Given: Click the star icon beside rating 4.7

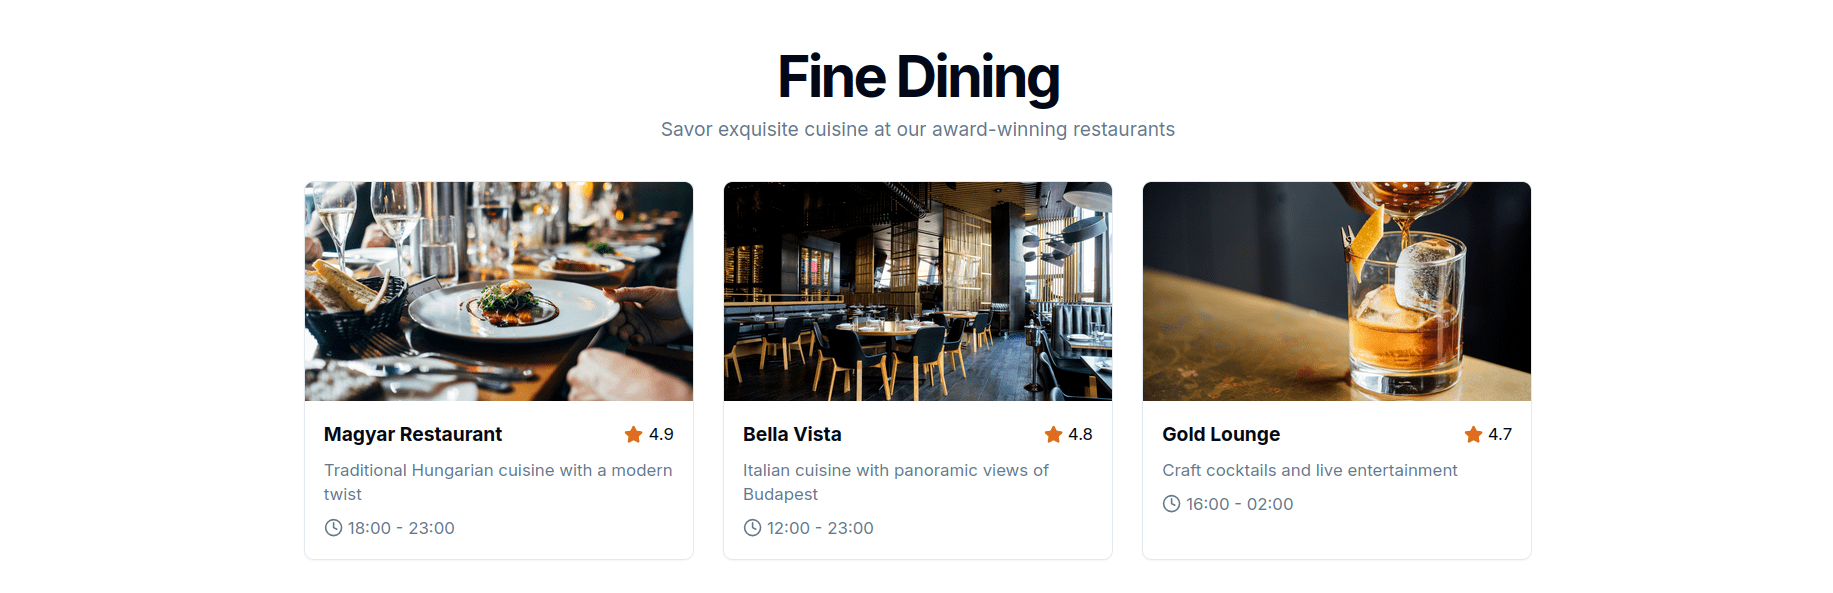Looking at the screenshot, I should (x=1473, y=434).
